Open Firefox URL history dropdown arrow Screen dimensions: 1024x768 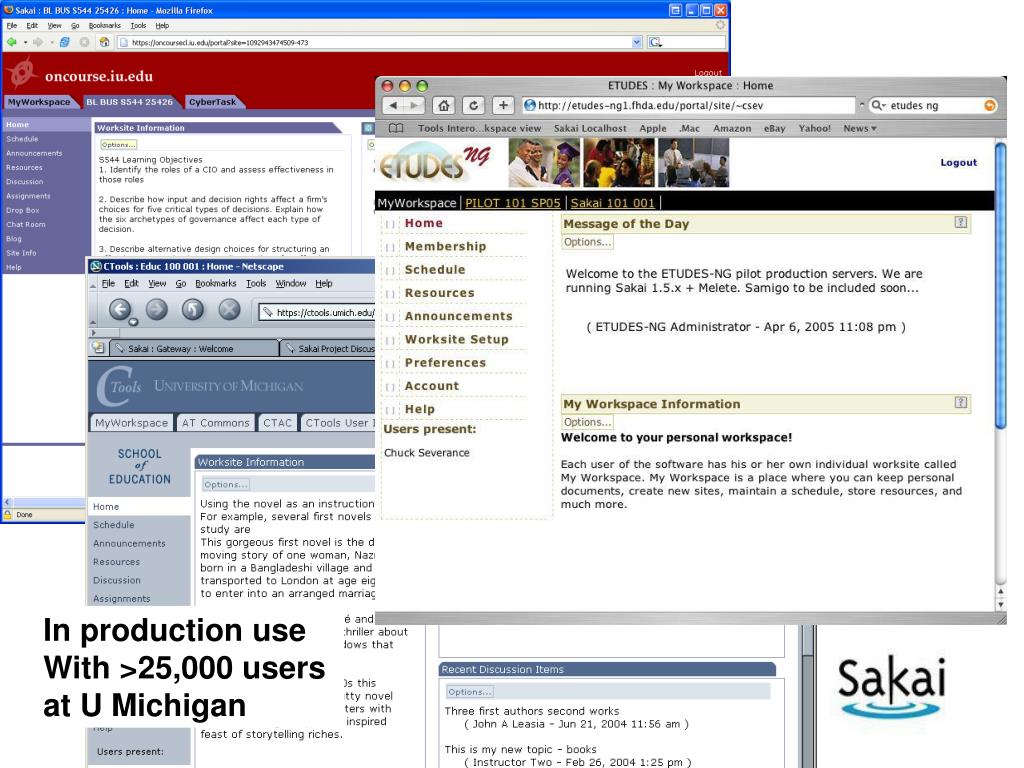coord(637,42)
